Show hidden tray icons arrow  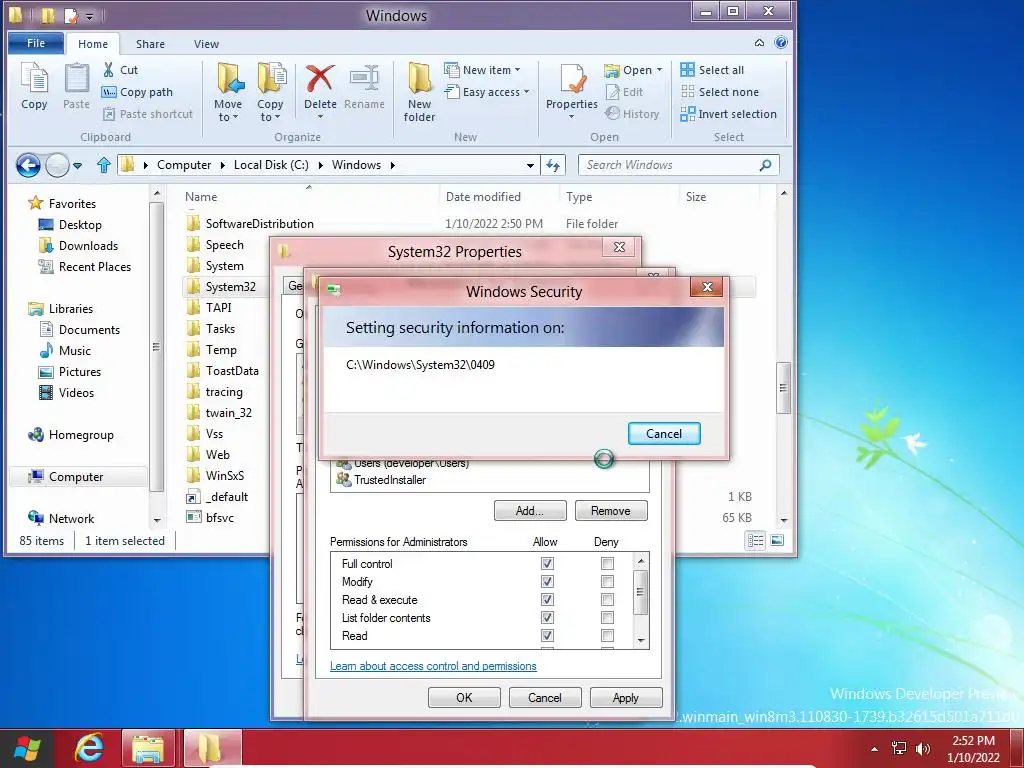874,749
